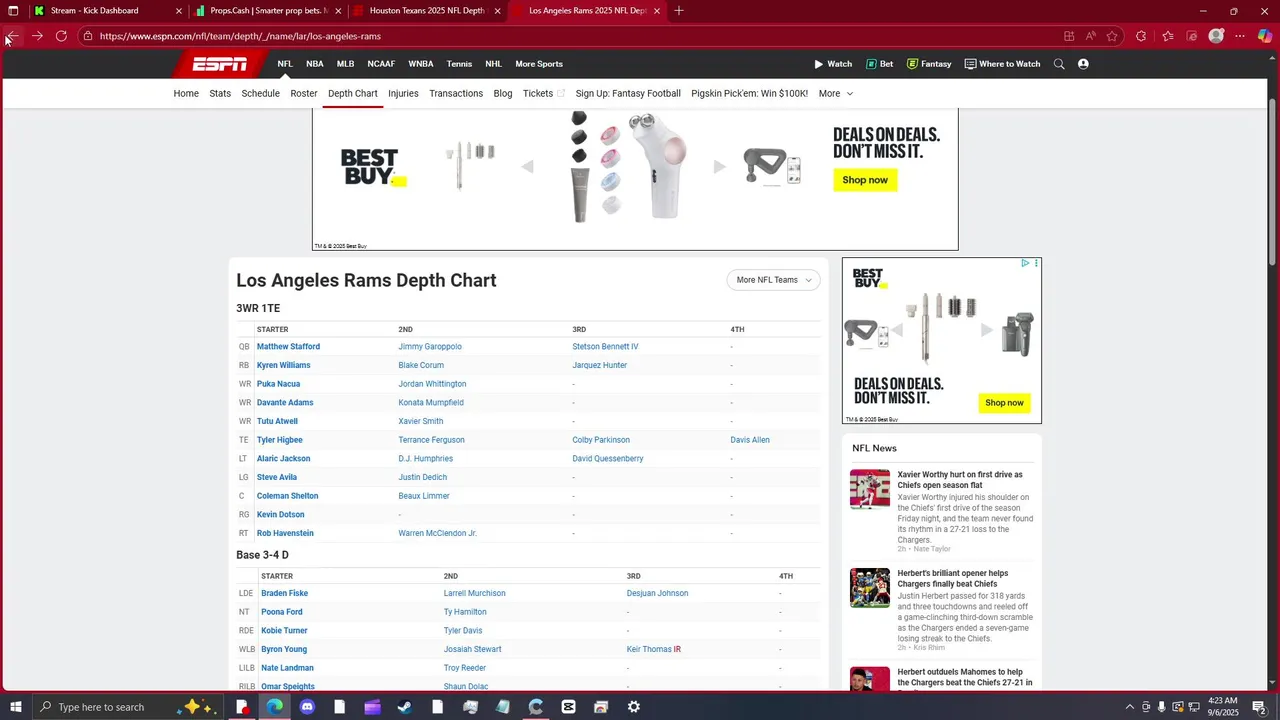Open the Transactions team menu item
This screenshot has height=720, width=1280.
(456, 93)
